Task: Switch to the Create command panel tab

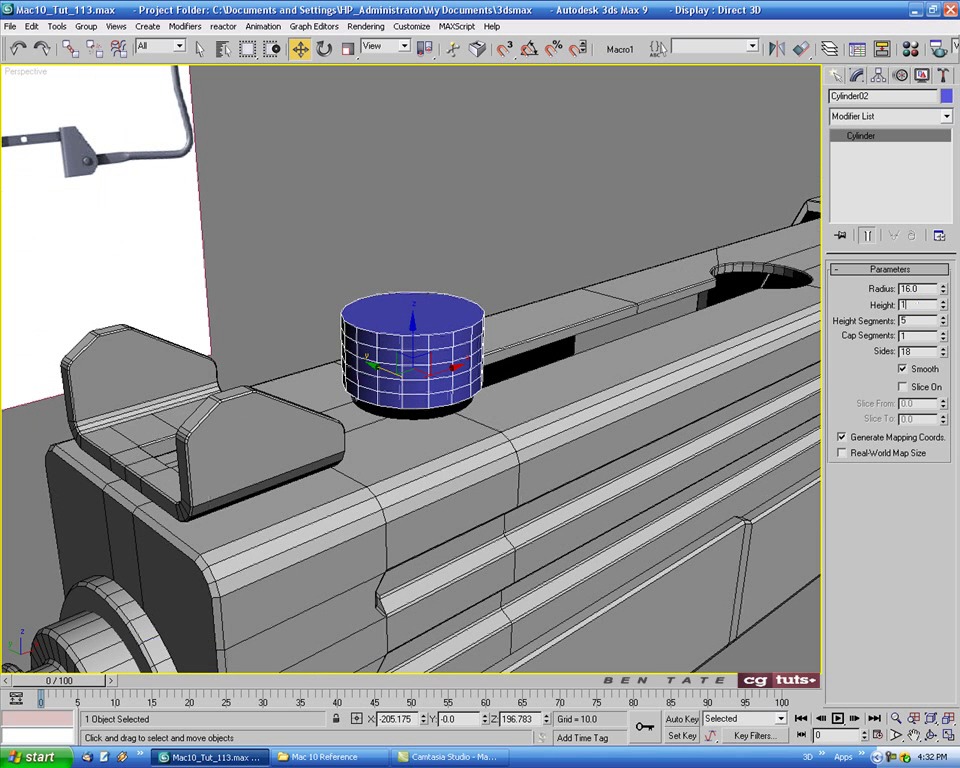Action: (x=836, y=75)
